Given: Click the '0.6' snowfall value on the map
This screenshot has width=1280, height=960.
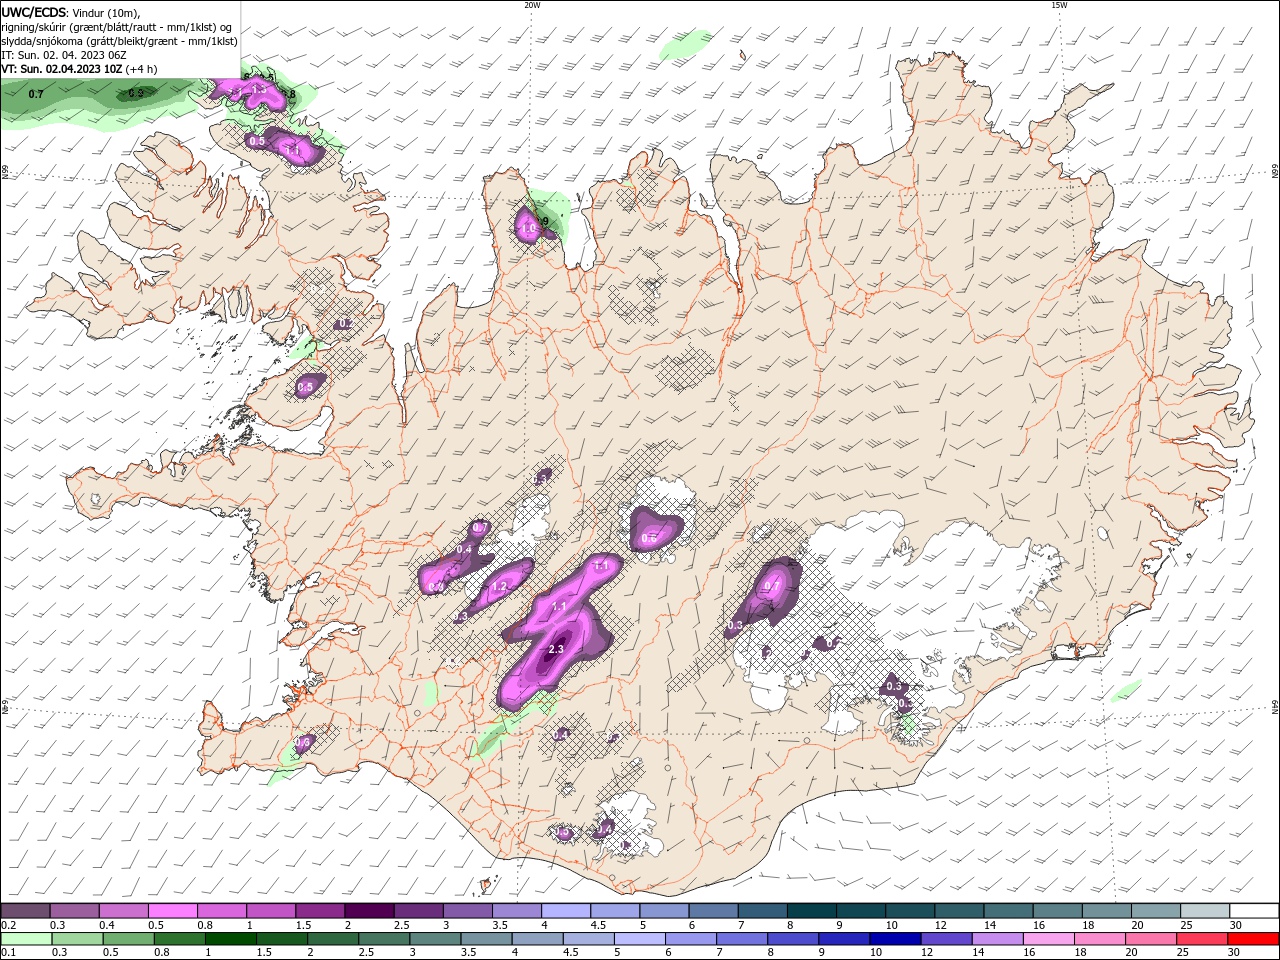Looking at the screenshot, I should tap(649, 538).
